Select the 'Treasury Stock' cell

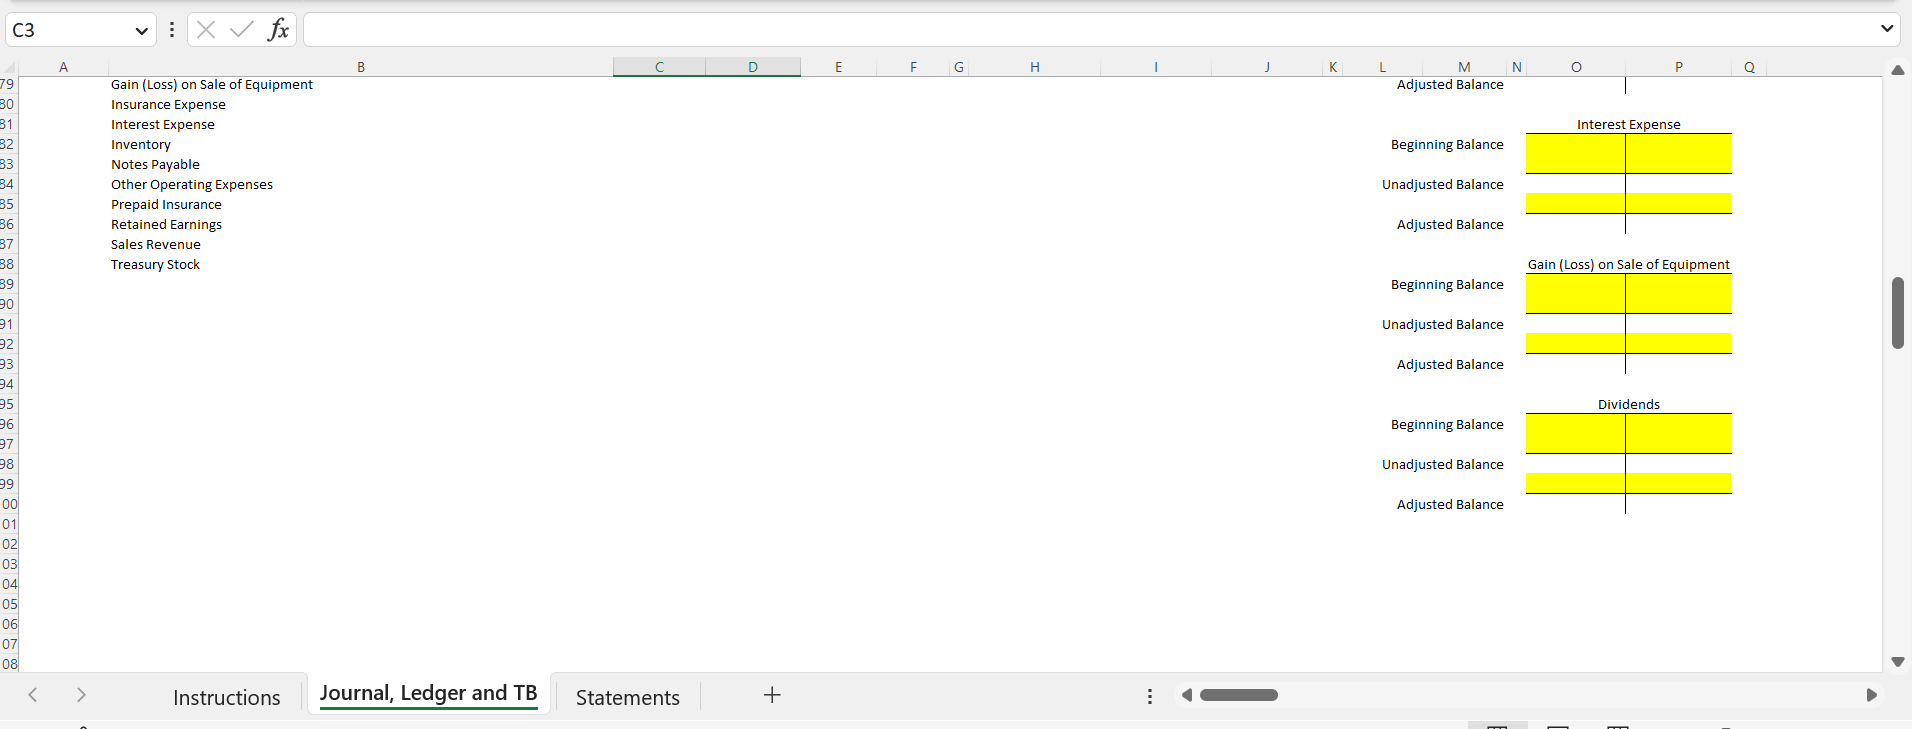tap(155, 265)
